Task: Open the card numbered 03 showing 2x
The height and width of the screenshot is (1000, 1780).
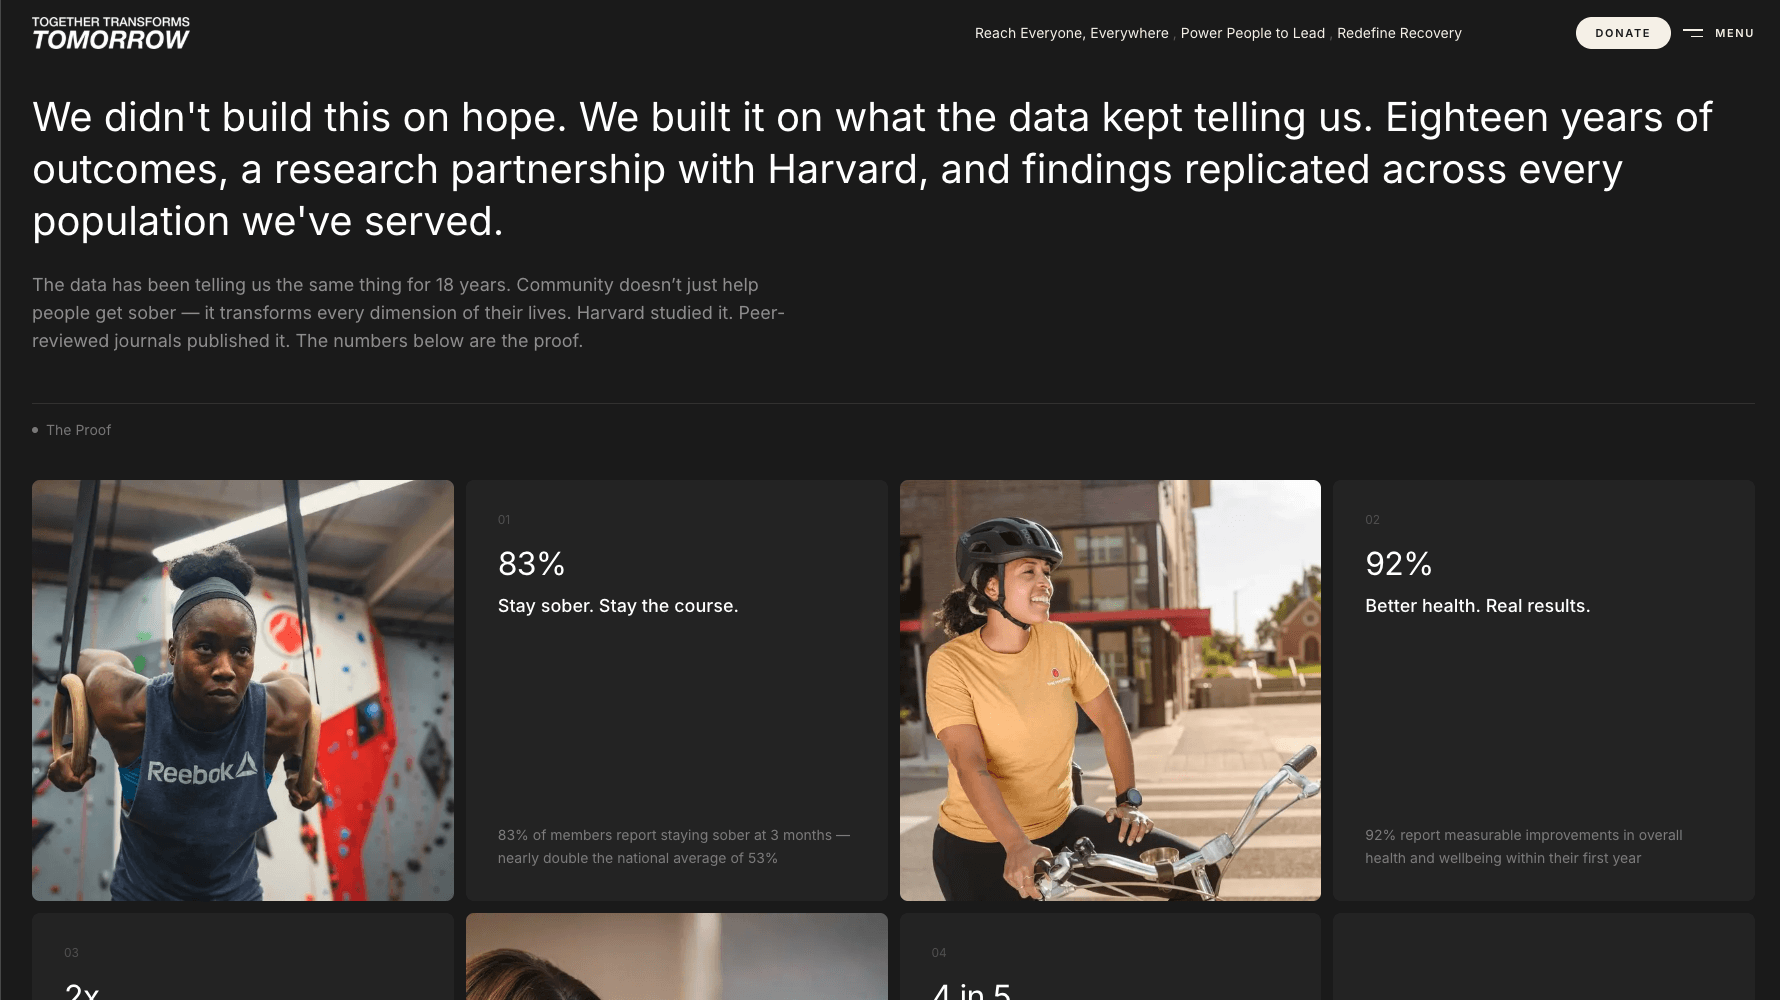Action: (243, 960)
